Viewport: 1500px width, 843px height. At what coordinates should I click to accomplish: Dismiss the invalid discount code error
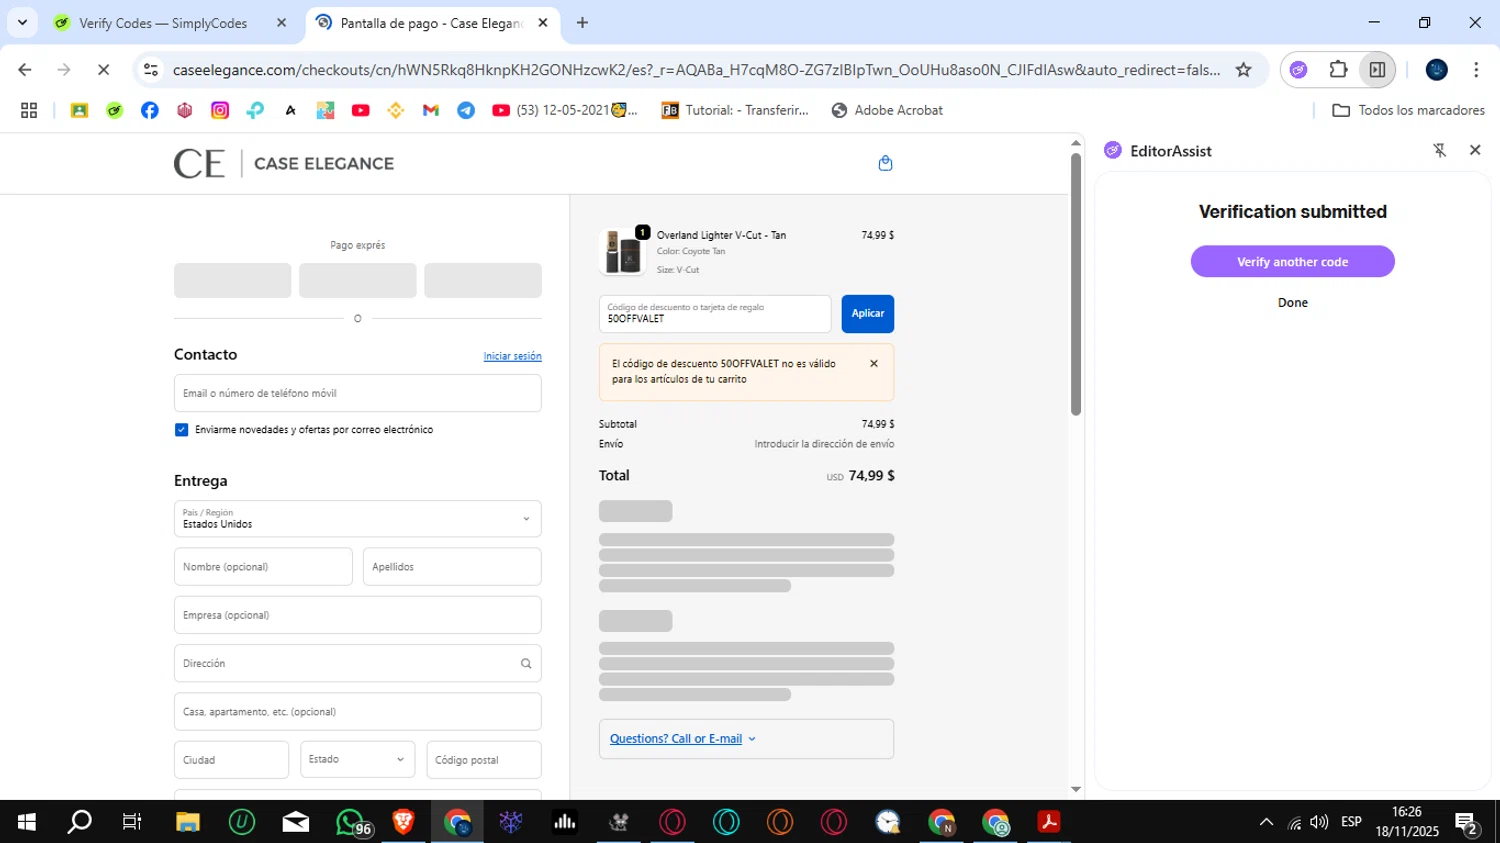point(874,364)
